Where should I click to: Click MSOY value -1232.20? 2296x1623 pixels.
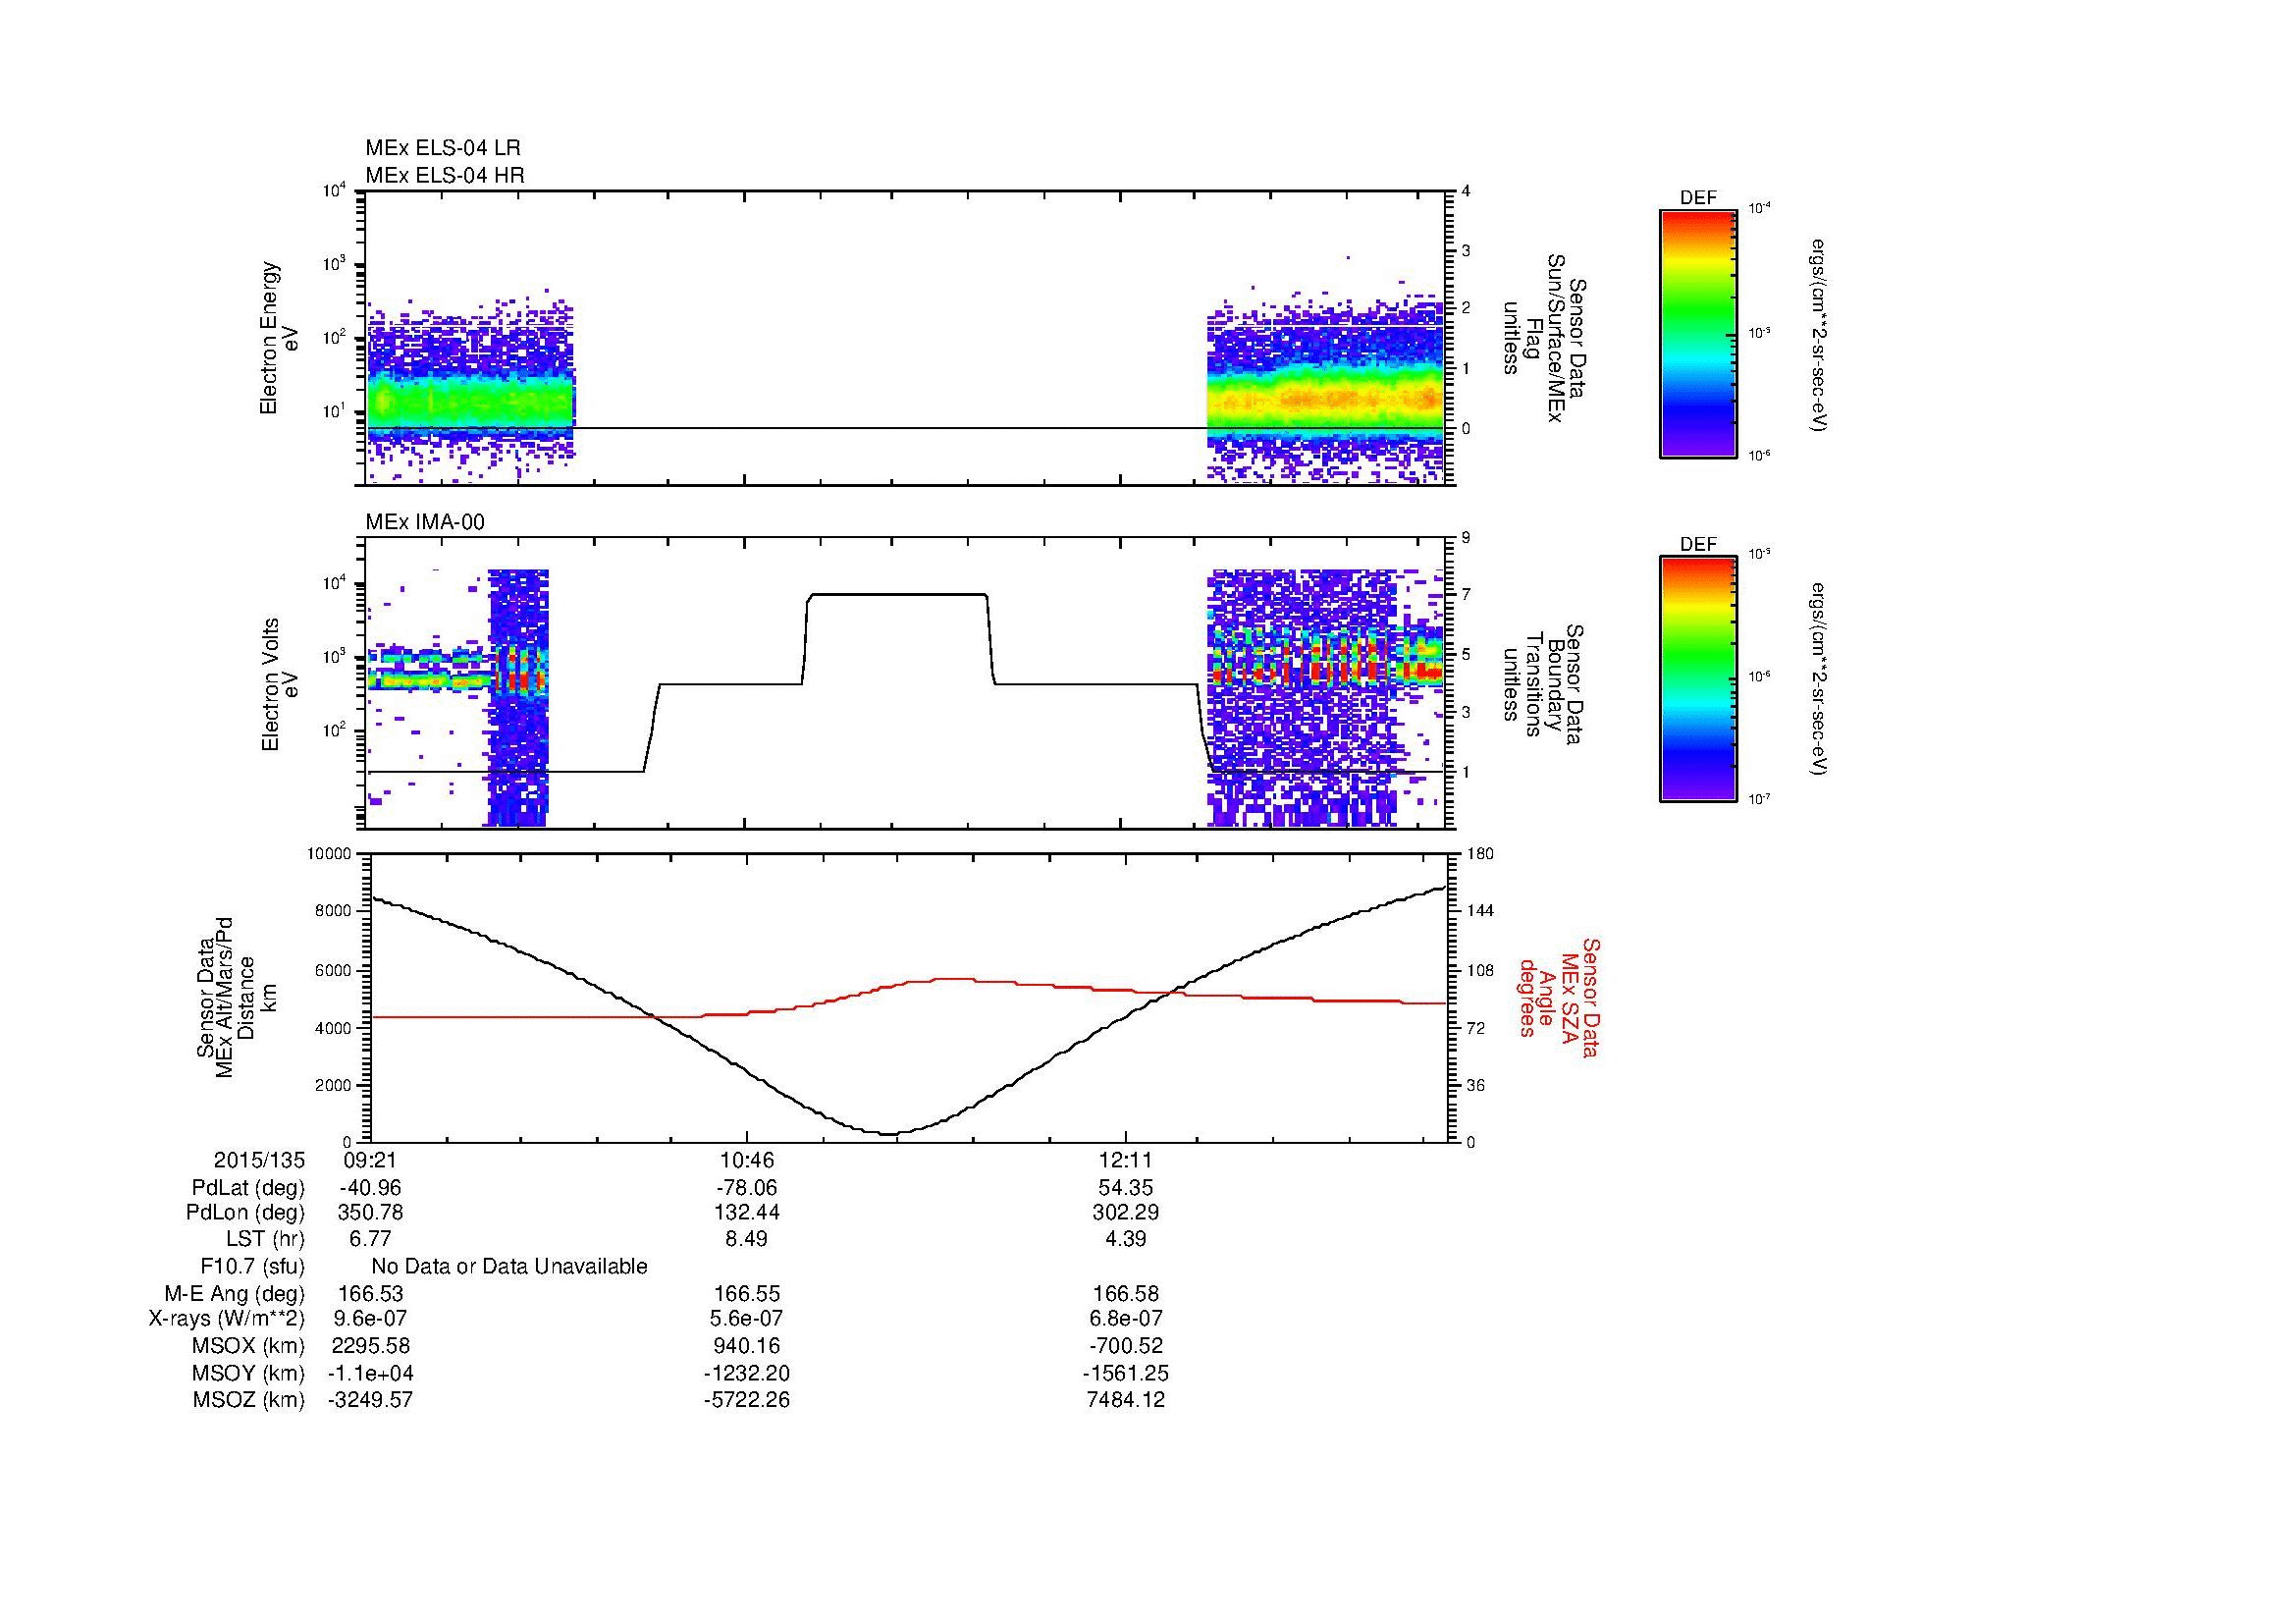click(747, 1373)
